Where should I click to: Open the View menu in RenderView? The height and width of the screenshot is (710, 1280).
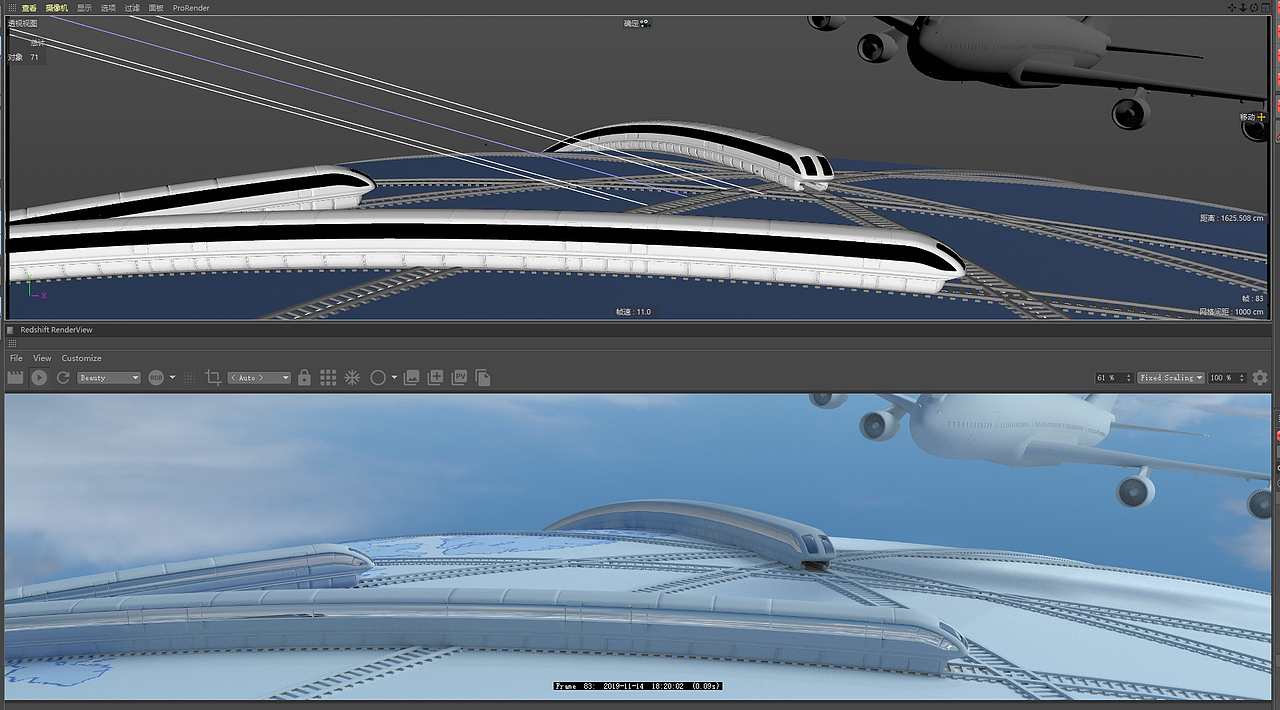coord(42,358)
